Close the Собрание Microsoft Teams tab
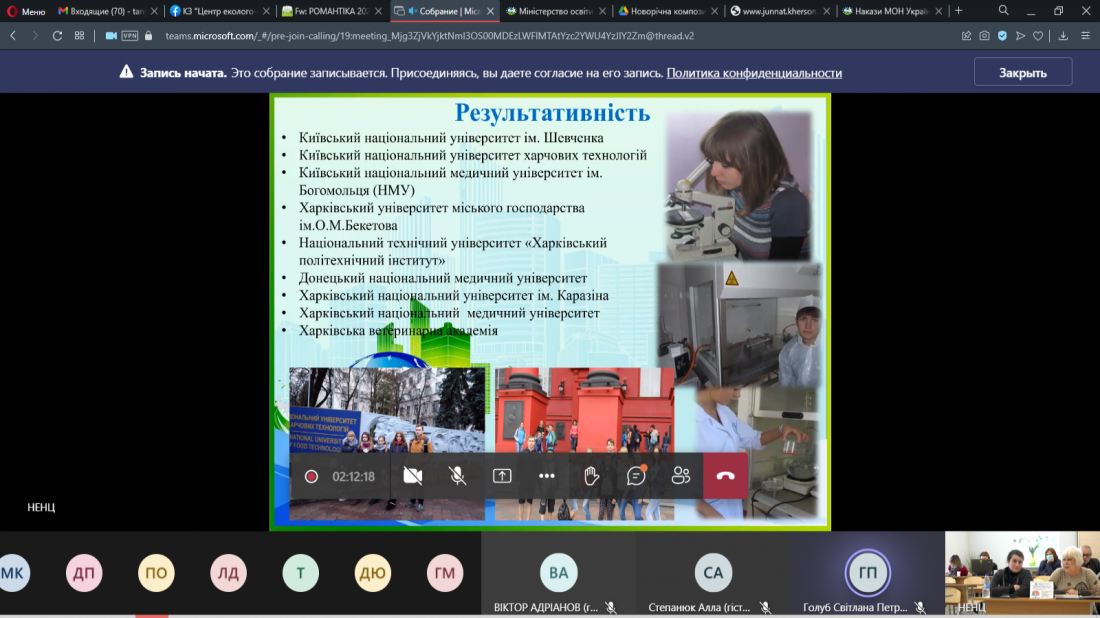 click(490, 11)
